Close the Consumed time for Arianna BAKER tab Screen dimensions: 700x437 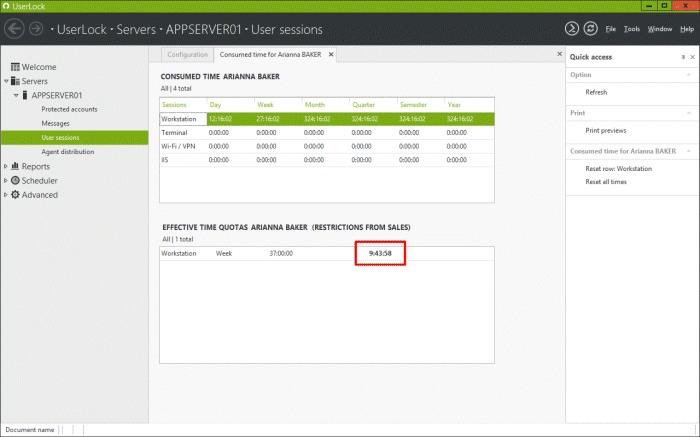[331, 54]
